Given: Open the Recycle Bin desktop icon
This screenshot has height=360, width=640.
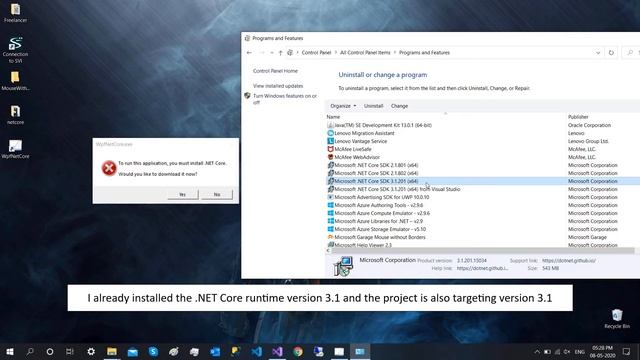Looking at the screenshot, I should coord(617,319).
